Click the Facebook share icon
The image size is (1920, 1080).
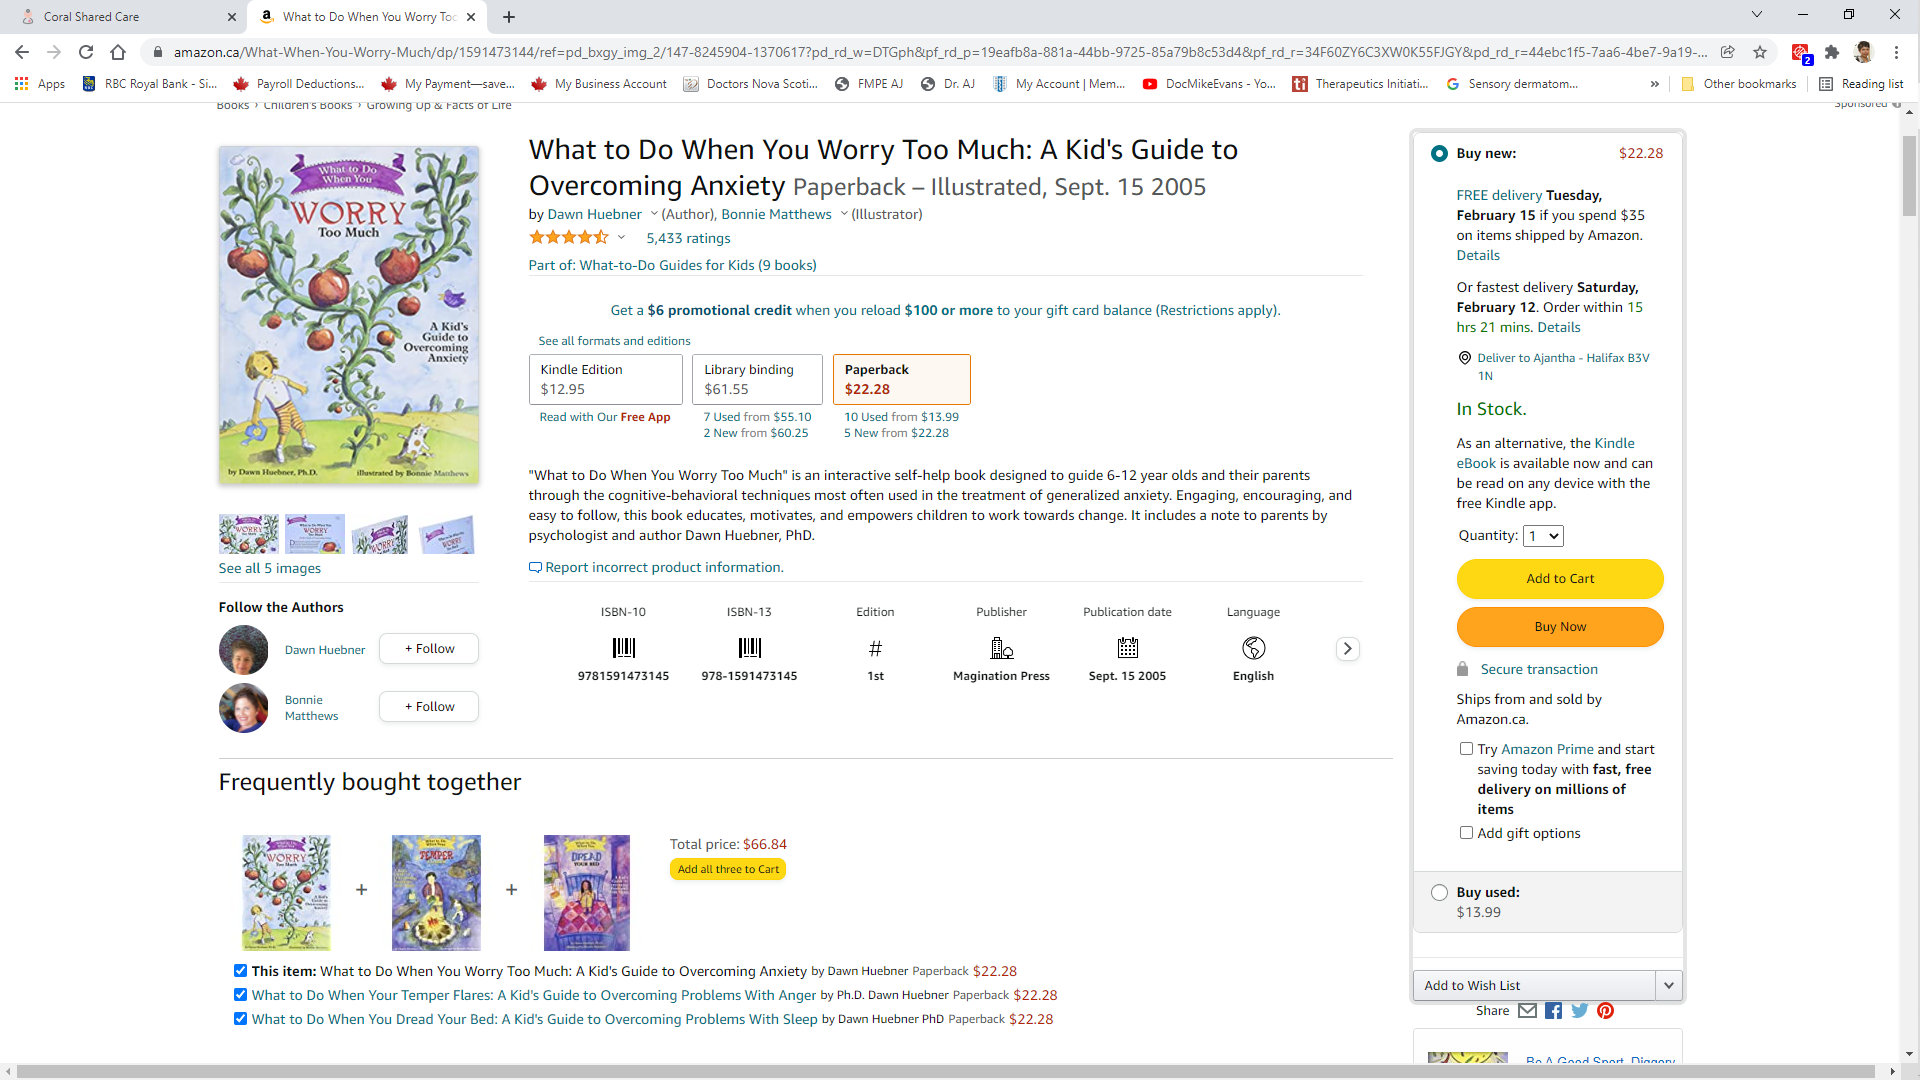(x=1553, y=1011)
